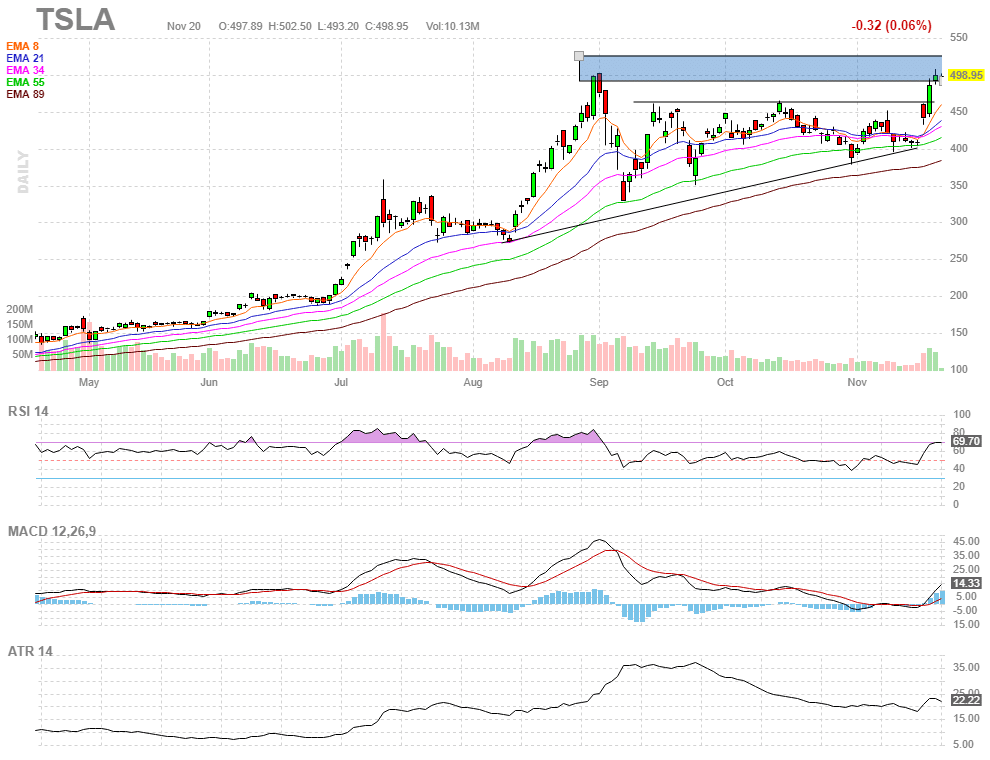Grab the square handle on the blue resistance zone
Image resolution: width=990 pixels, height=760 pixels.
pos(579,56)
